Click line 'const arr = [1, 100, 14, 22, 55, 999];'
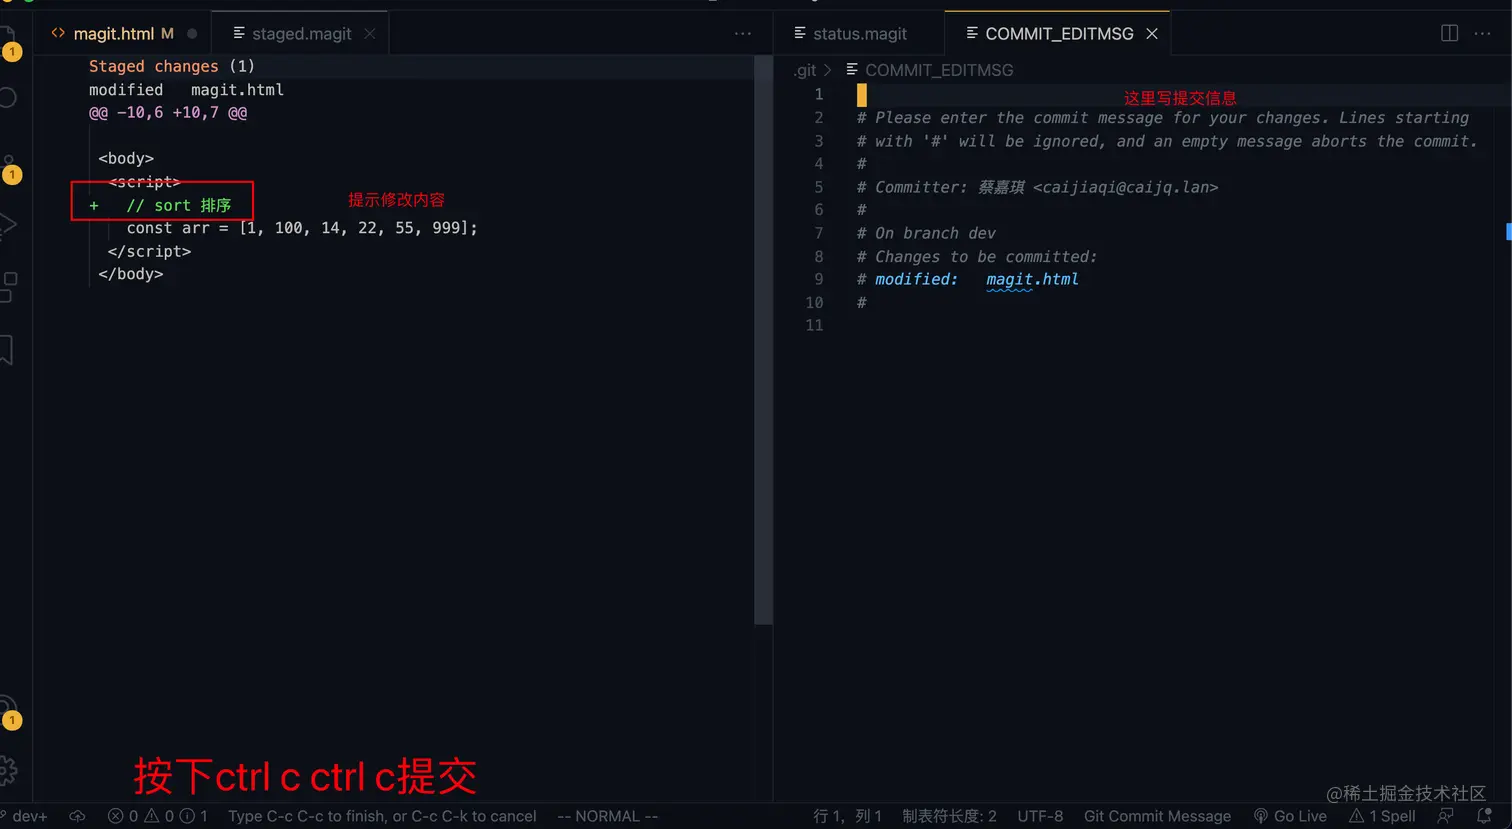Viewport: 1512px width, 829px height. tap(302, 228)
